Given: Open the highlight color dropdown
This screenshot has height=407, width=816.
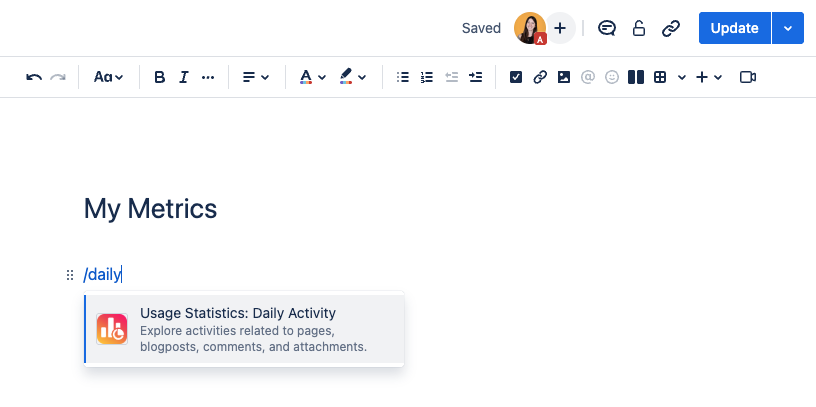Looking at the screenshot, I should pos(352,77).
